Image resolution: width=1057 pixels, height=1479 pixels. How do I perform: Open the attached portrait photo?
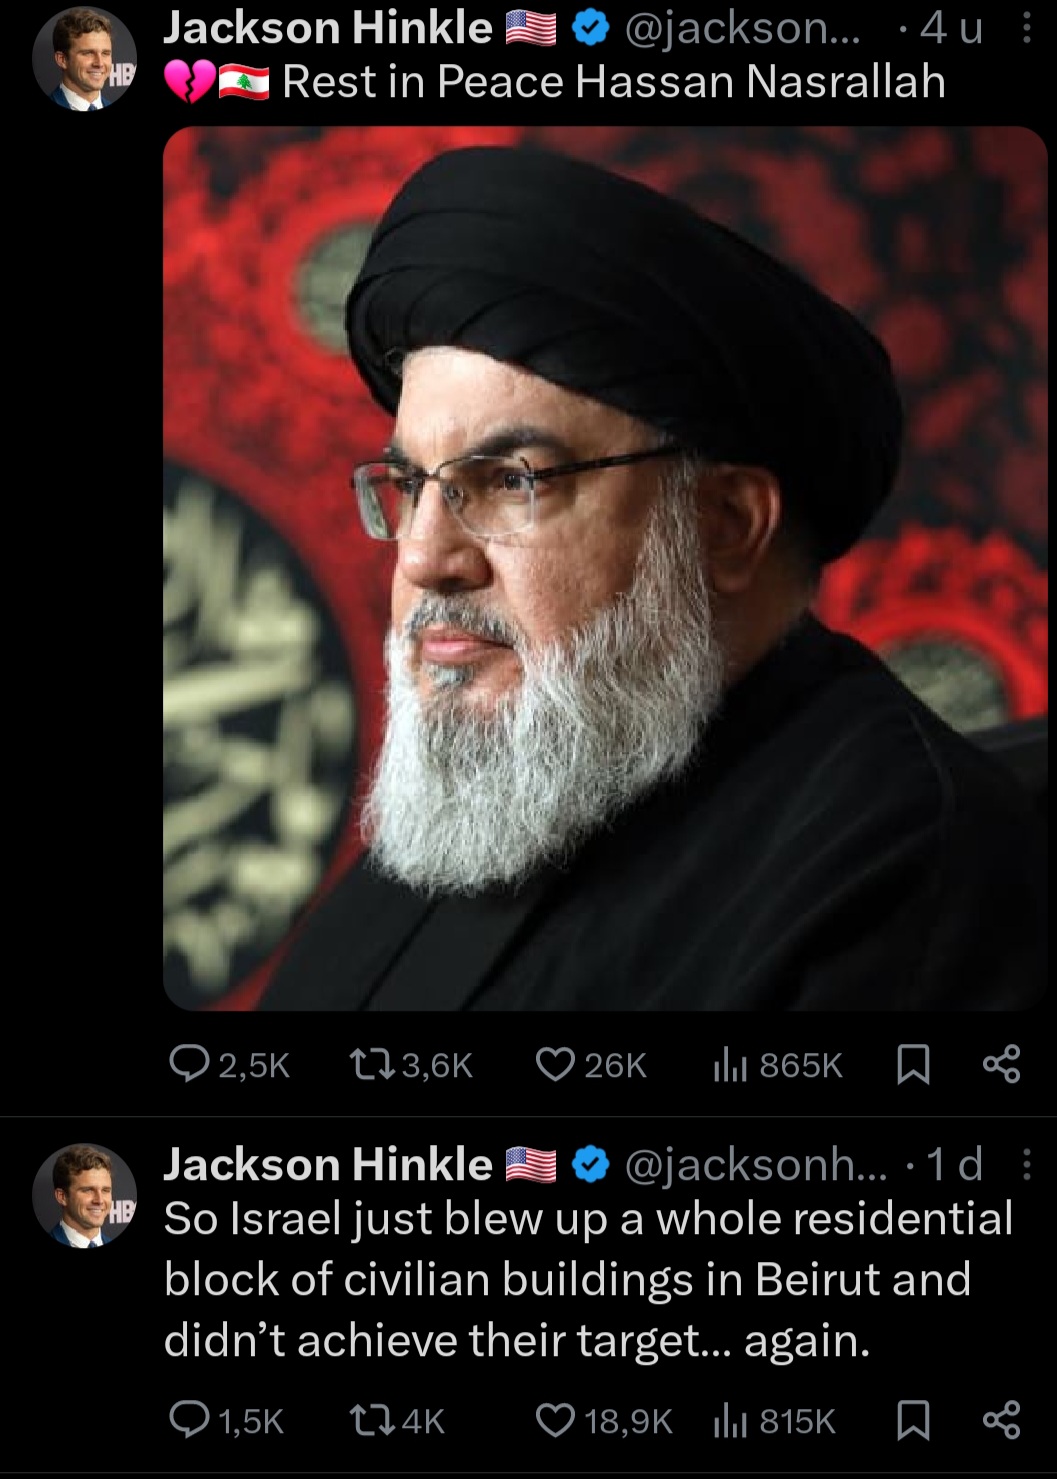click(605, 568)
